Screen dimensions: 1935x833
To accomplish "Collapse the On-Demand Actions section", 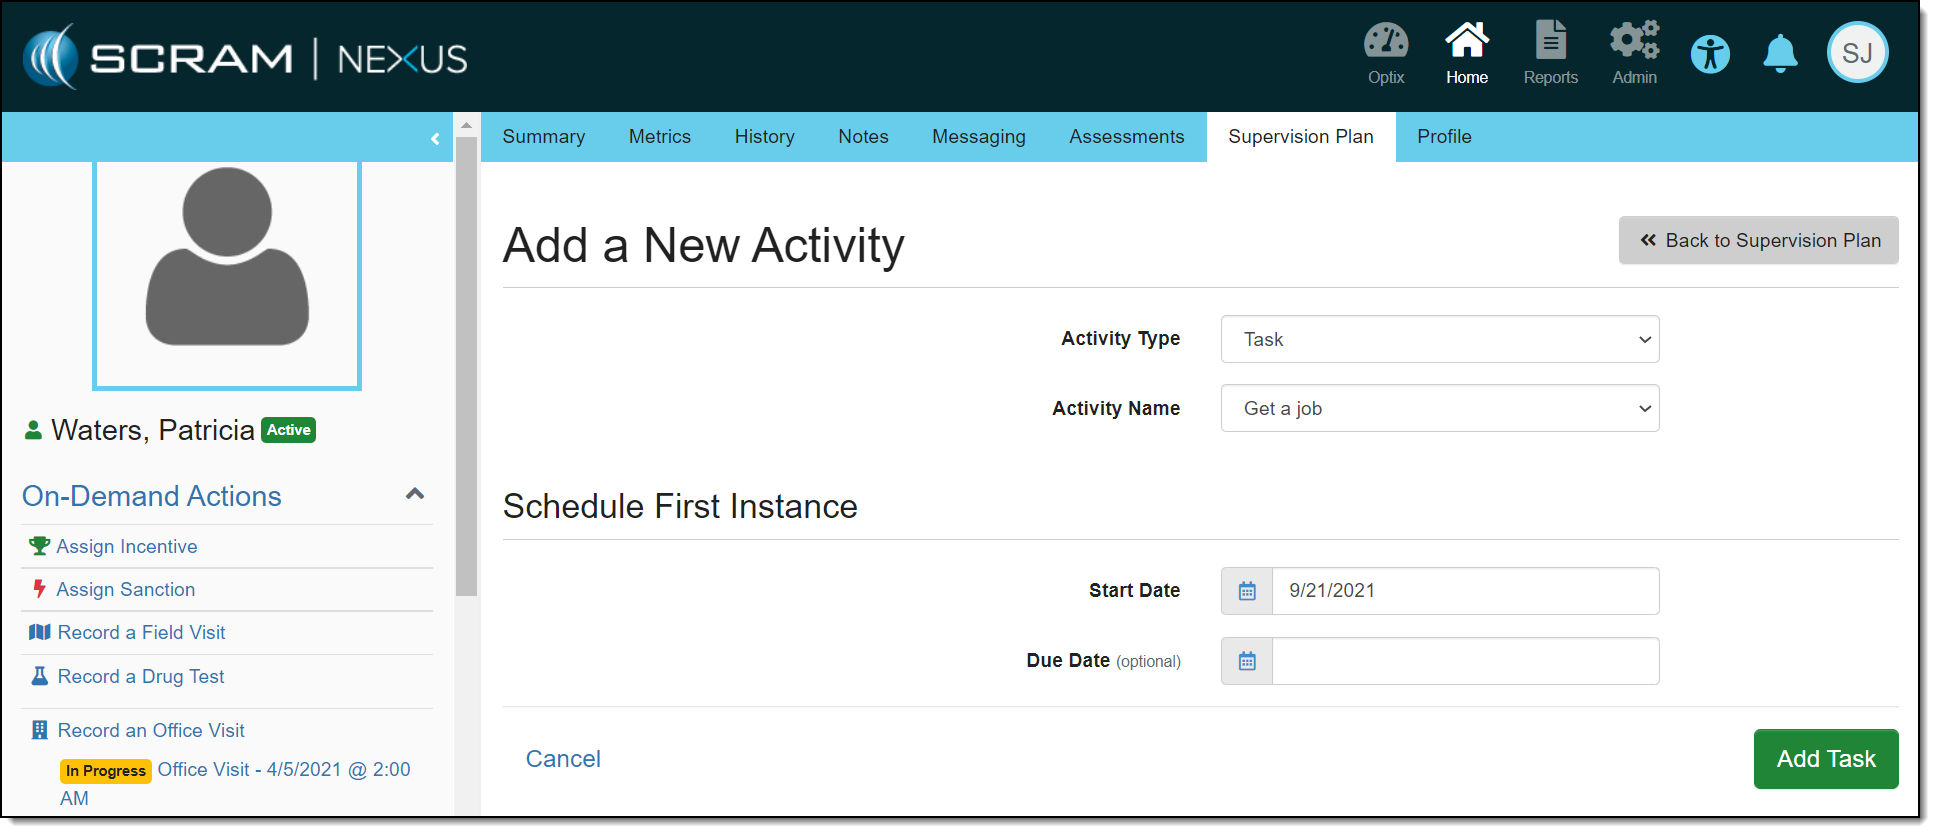I will click(x=415, y=494).
